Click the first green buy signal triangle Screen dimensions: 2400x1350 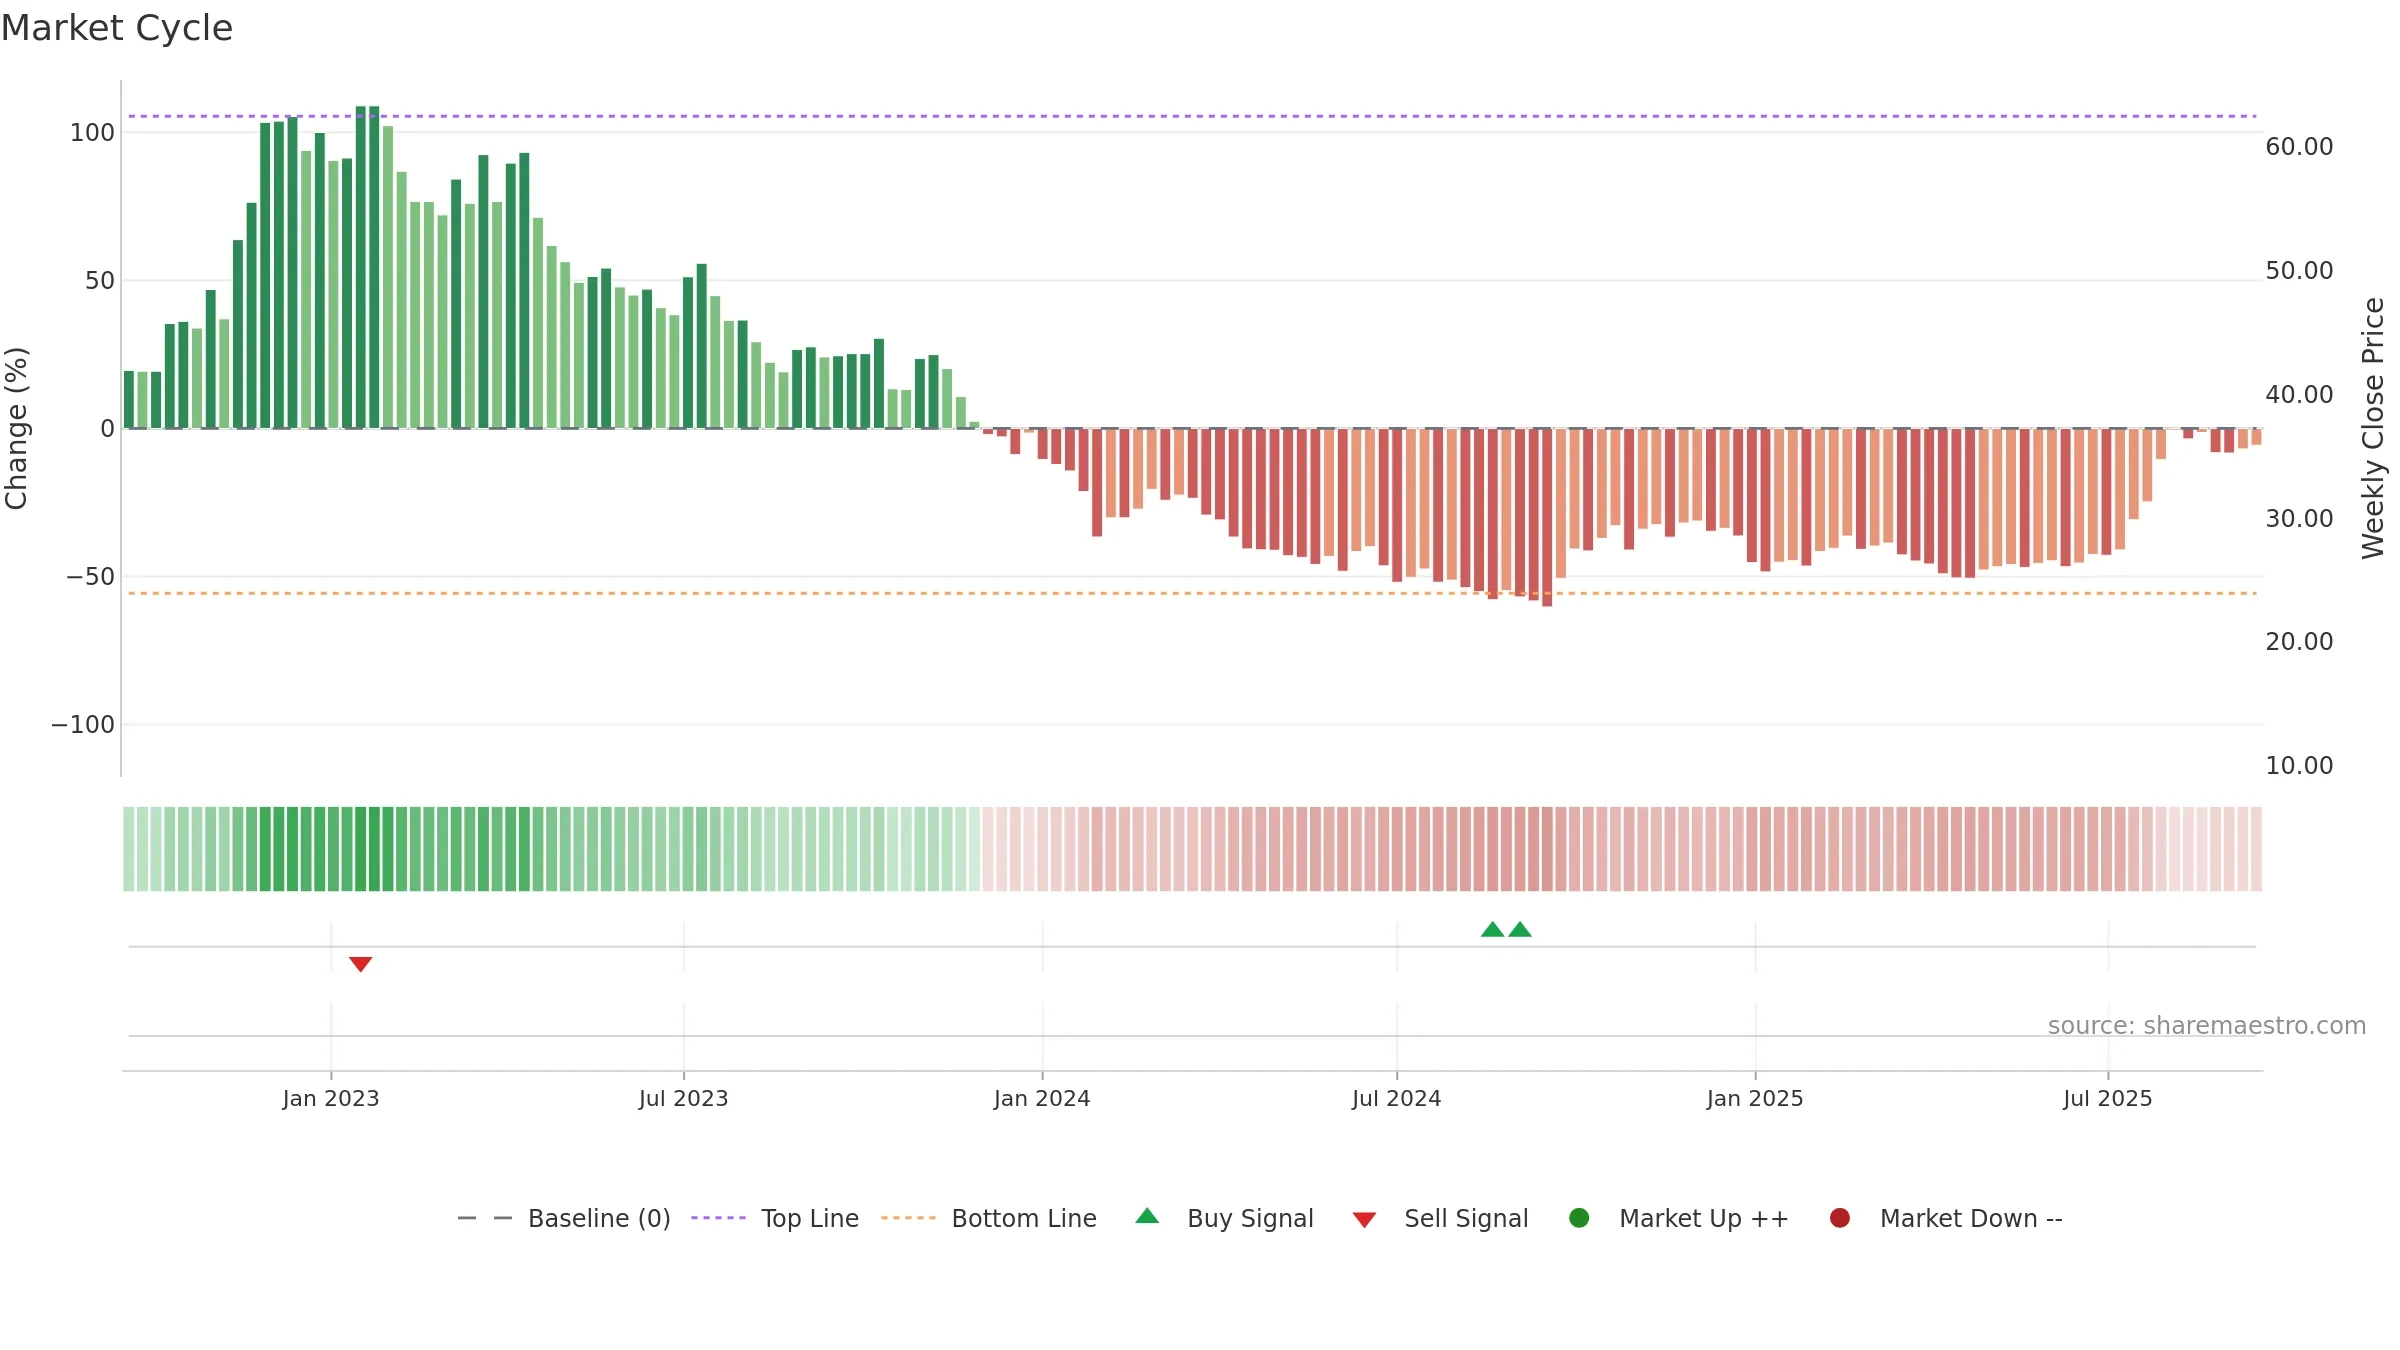click(1492, 929)
